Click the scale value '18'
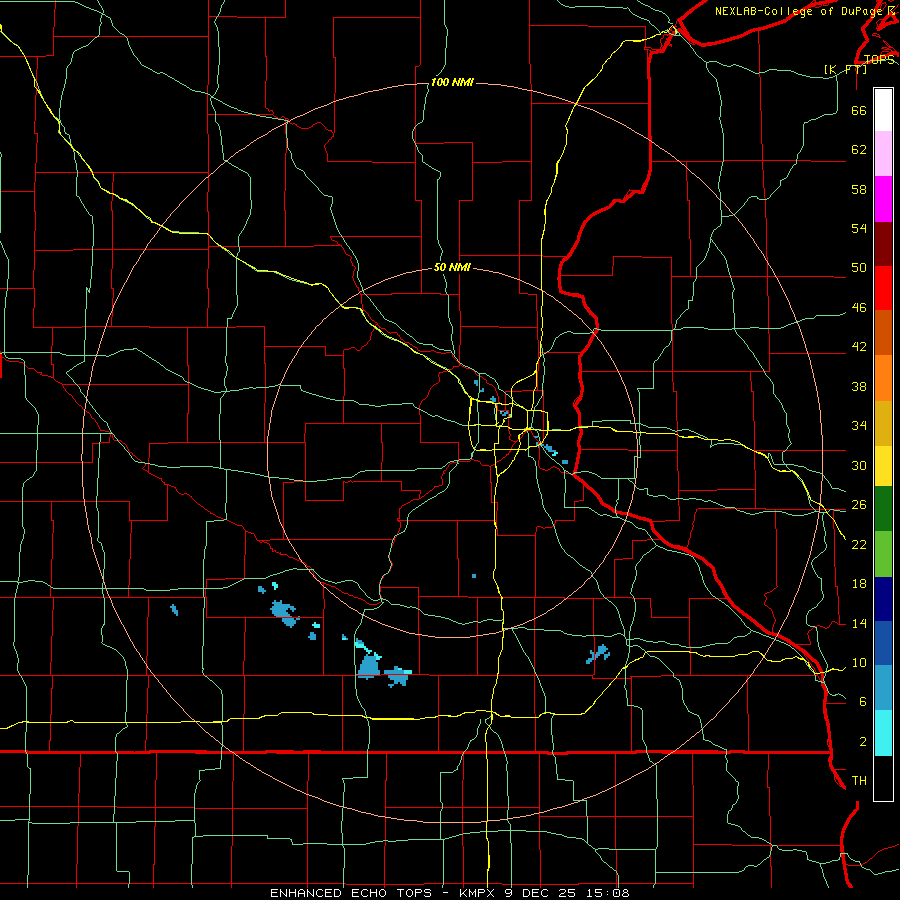 point(859,584)
